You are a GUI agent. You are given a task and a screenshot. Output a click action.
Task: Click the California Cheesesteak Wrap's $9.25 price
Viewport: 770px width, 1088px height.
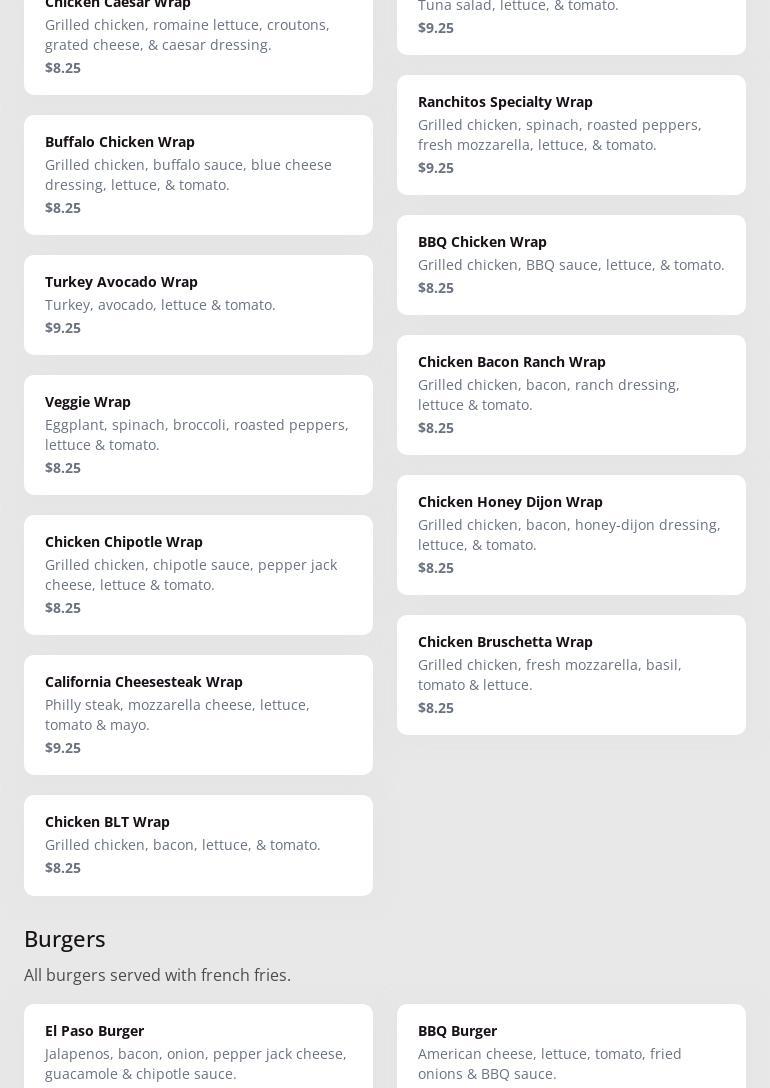pos(63,748)
